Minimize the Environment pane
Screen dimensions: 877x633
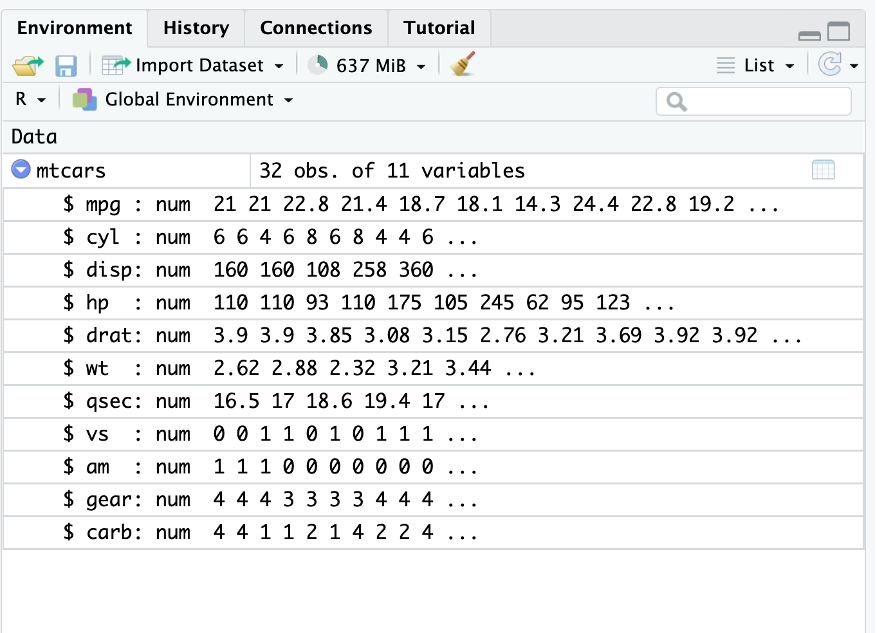810,34
